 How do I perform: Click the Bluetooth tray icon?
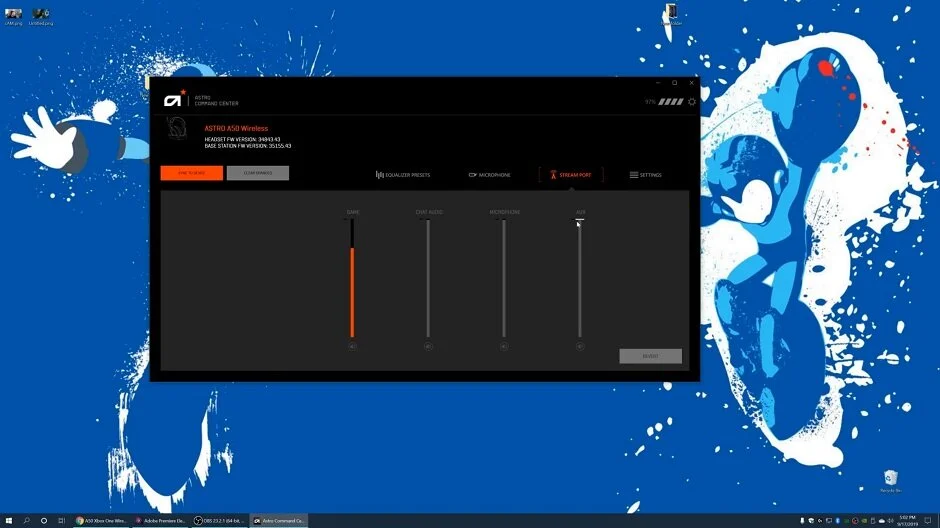(x=837, y=521)
